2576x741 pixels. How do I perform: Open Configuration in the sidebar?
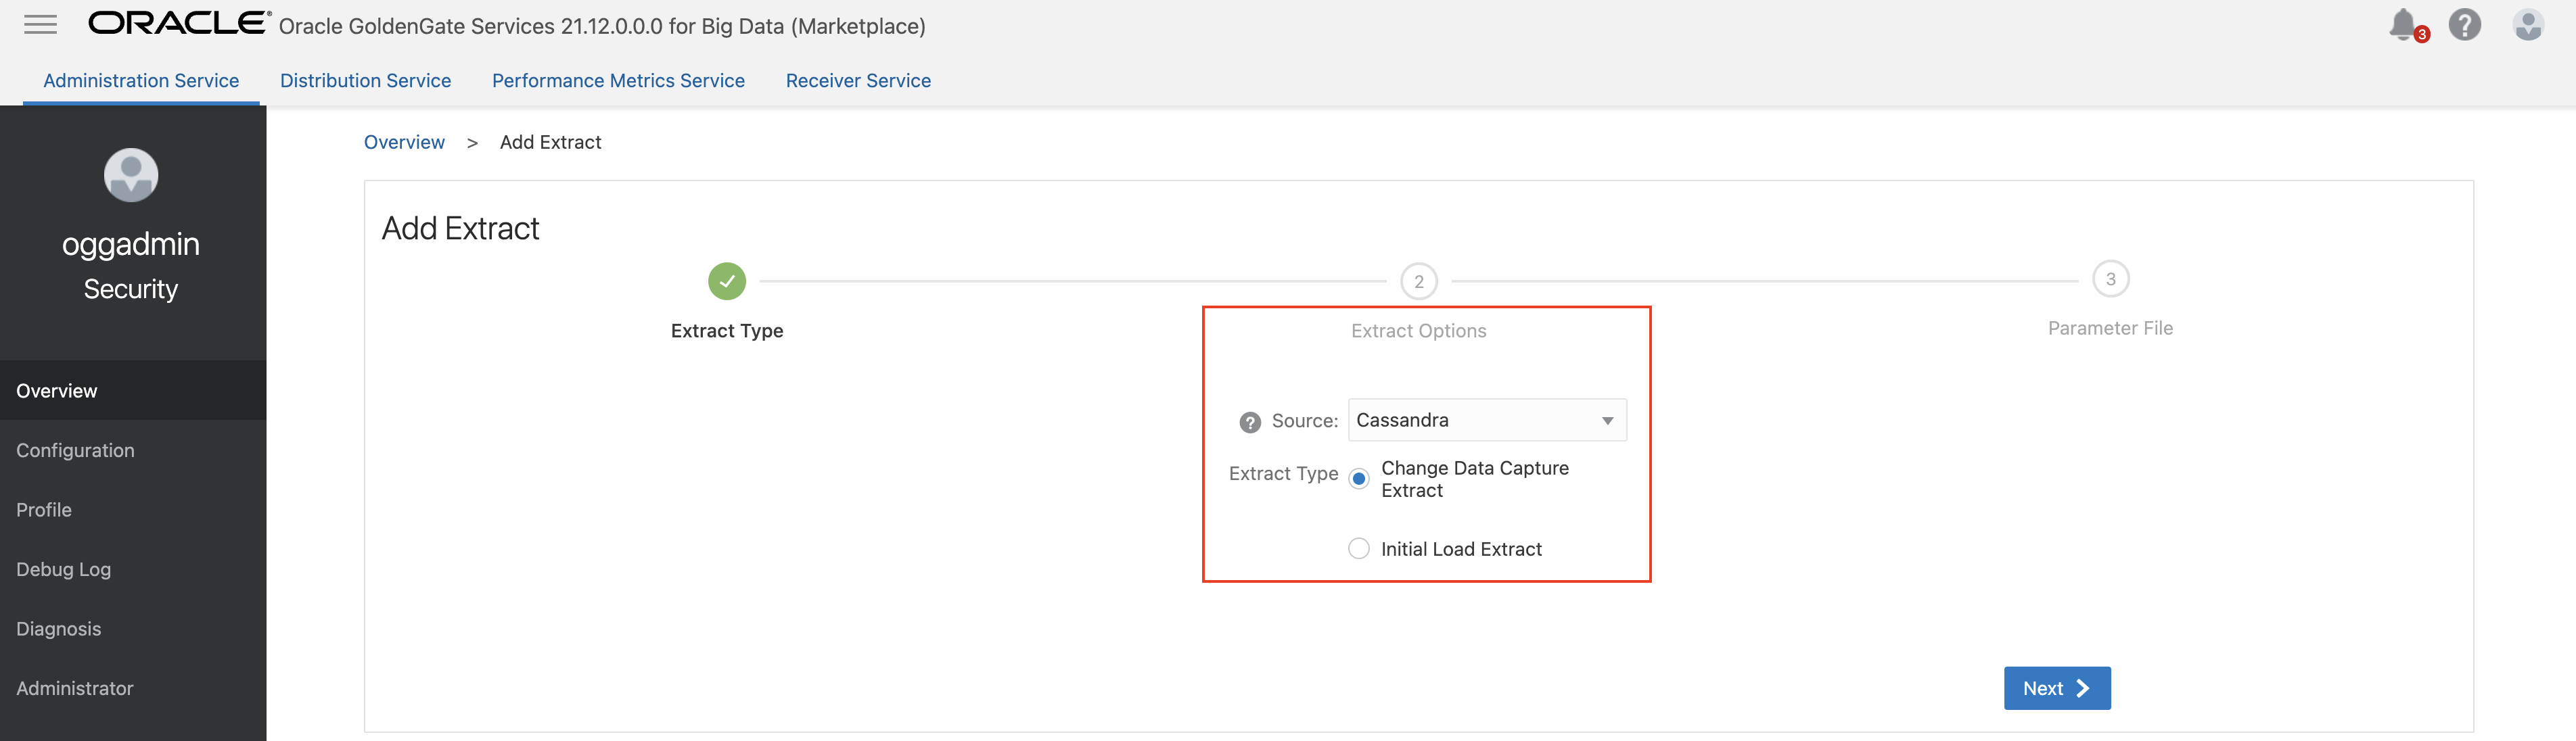pyautogui.click(x=75, y=450)
